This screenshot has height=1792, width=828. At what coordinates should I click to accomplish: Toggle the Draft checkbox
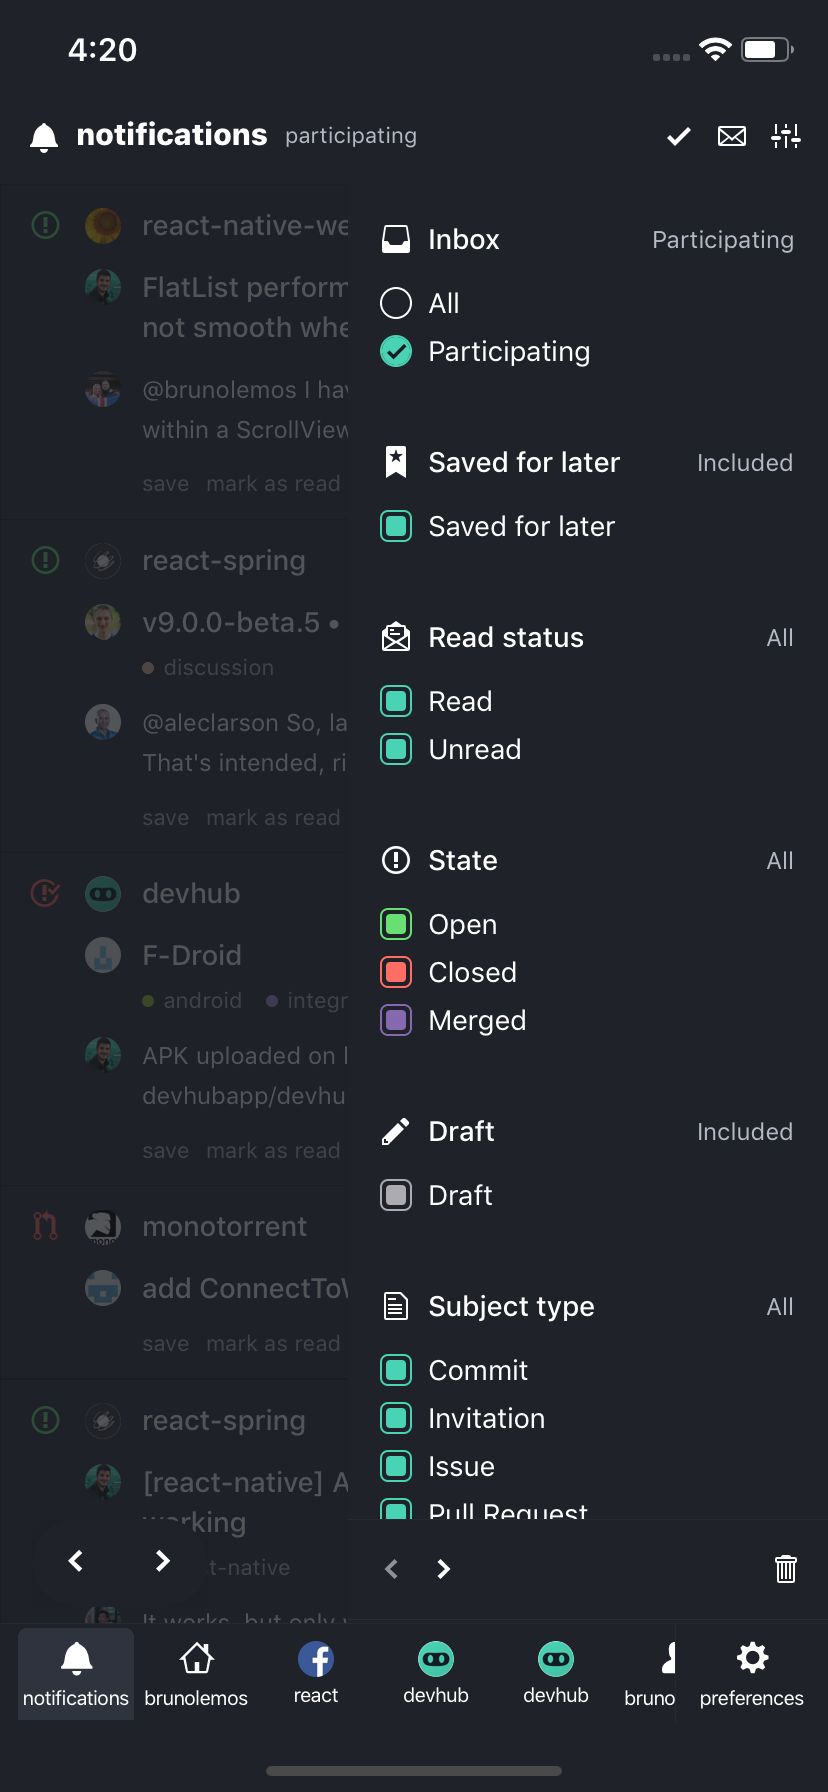click(x=396, y=1194)
